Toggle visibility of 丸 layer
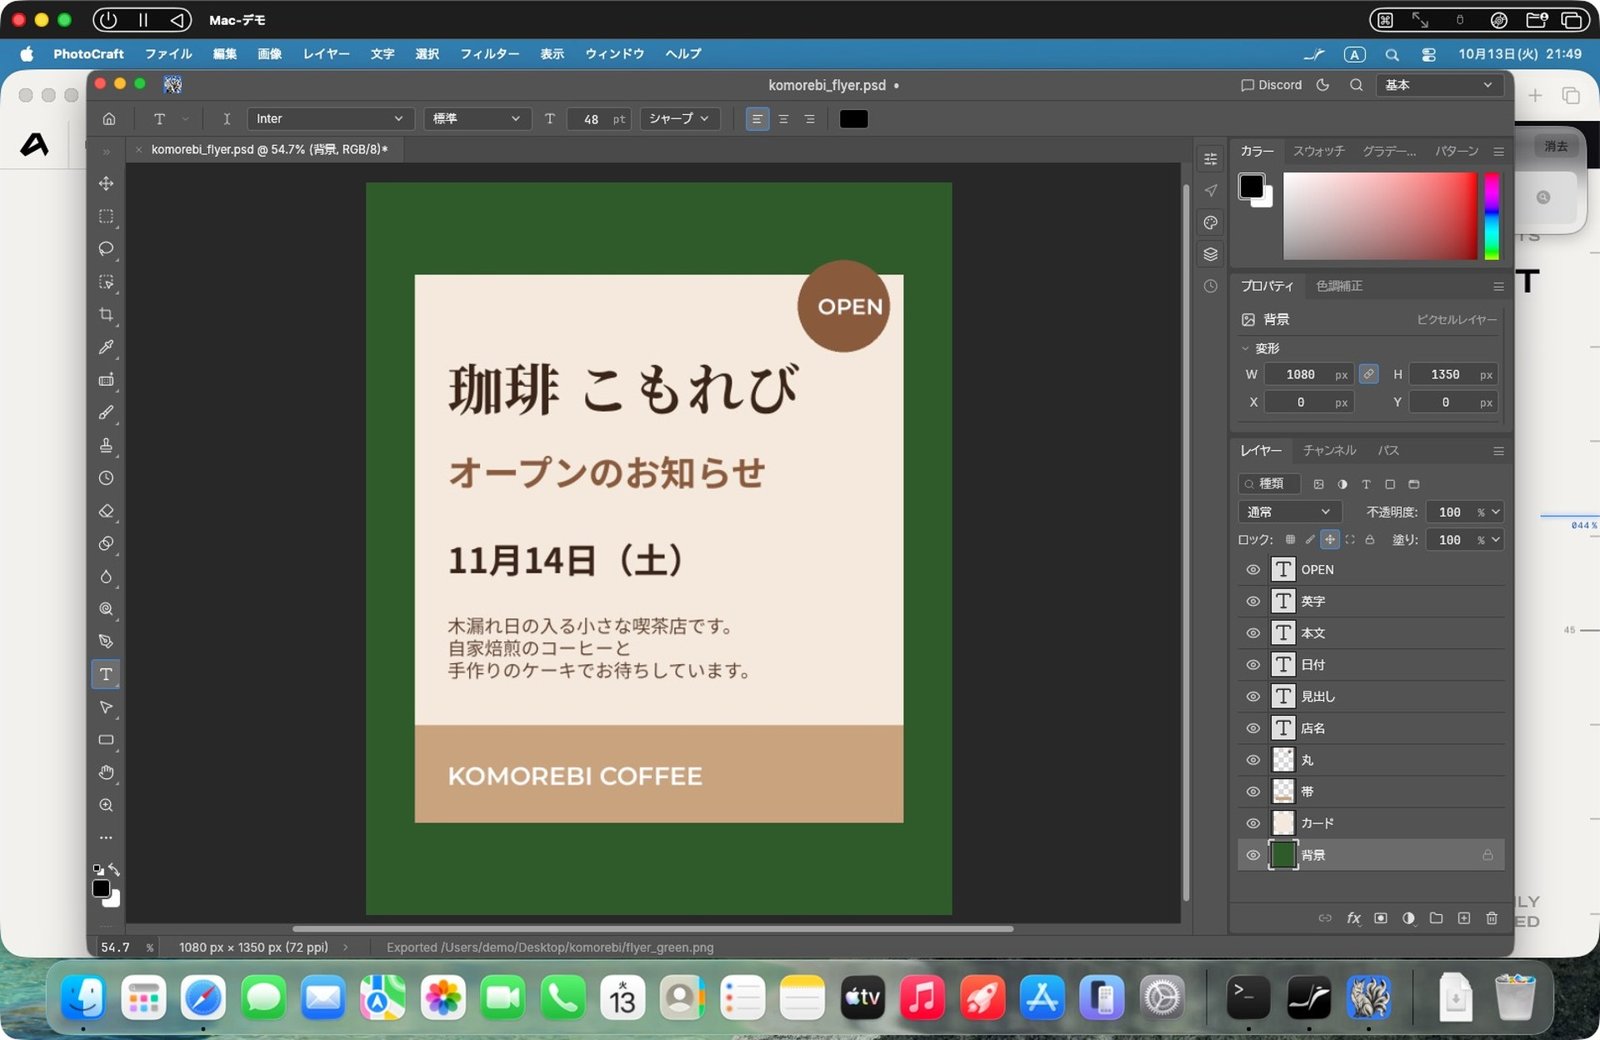Screen dimensions: 1600x1040 click(x=1252, y=760)
